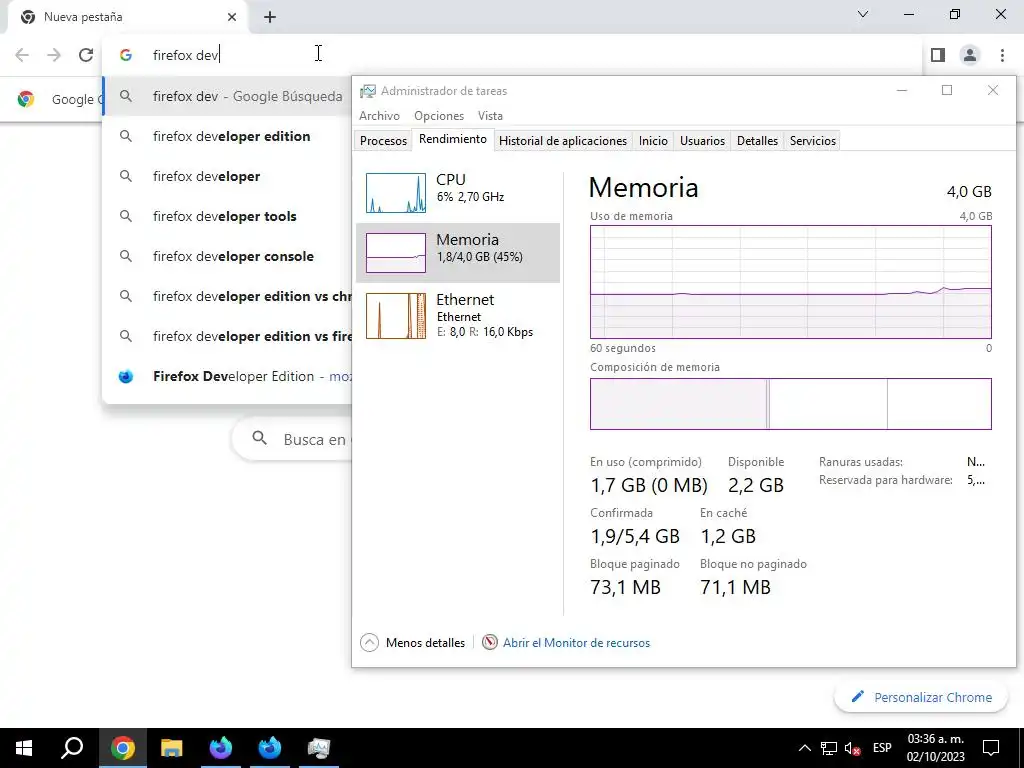
Task: Switch to the Historial de aplicaciones tab
Action: pyautogui.click(x=563, y=140)
